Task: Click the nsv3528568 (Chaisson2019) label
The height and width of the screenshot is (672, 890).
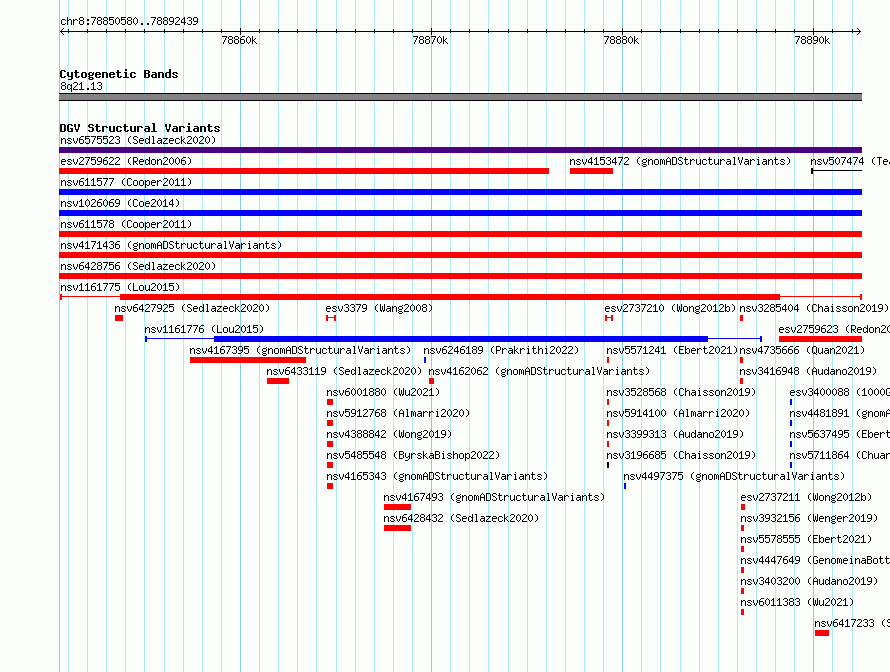Action: pos(681,392)
